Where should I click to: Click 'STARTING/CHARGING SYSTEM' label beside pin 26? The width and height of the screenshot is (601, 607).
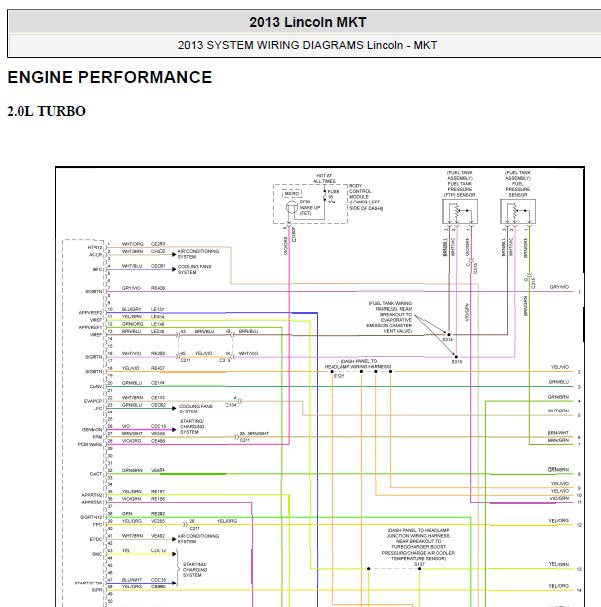click(x=192, y=427)
